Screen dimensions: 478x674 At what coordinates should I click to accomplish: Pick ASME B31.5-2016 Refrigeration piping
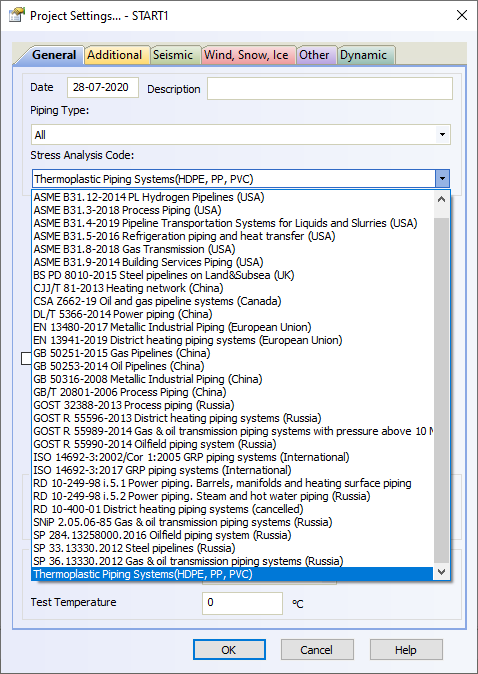(x=232, y=236)
